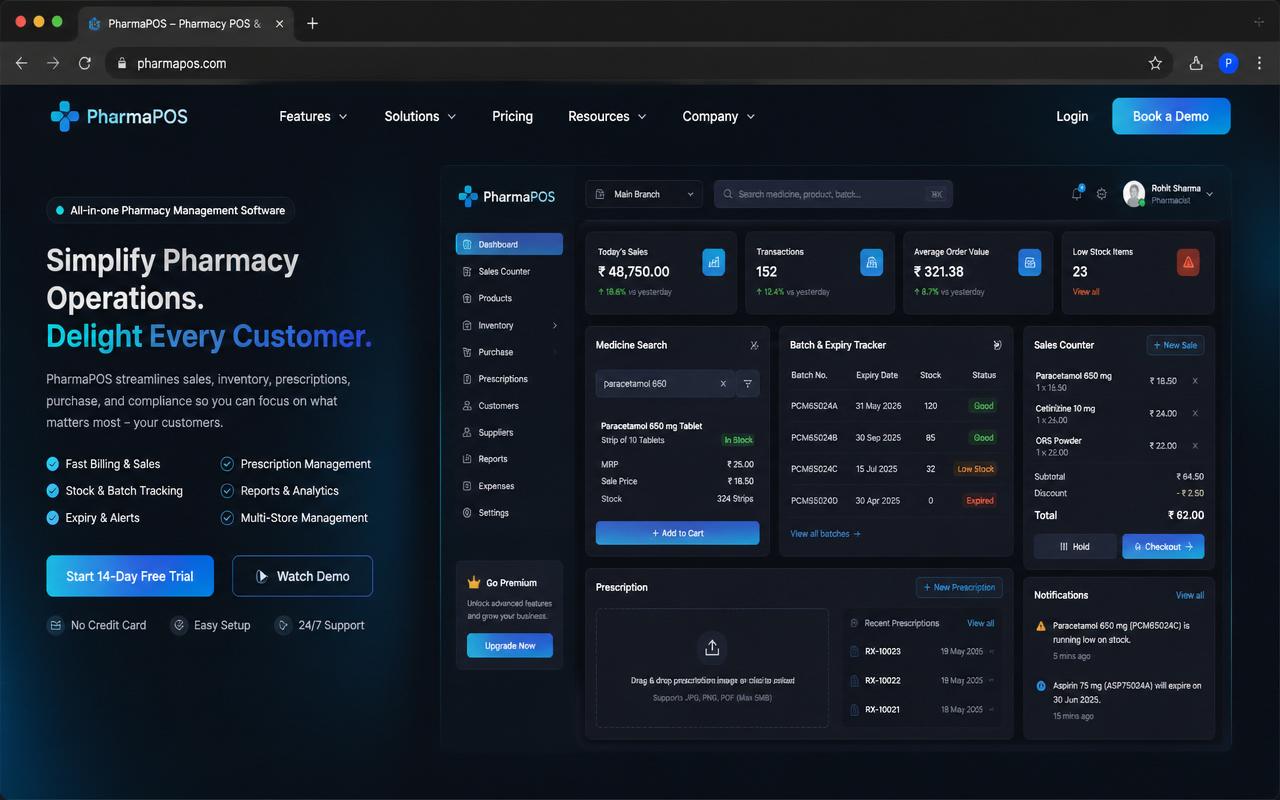
Task: Go to the Pricing page
Action: [512, 116]
